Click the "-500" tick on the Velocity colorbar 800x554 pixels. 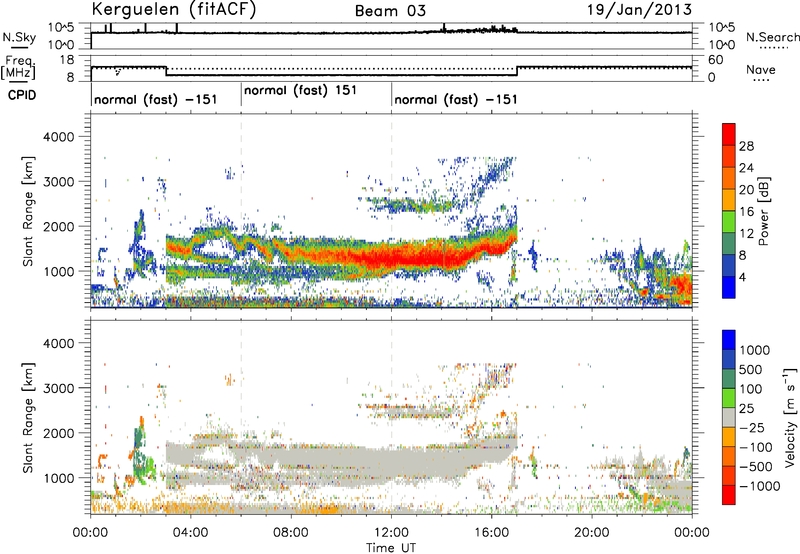click(756, 467)
